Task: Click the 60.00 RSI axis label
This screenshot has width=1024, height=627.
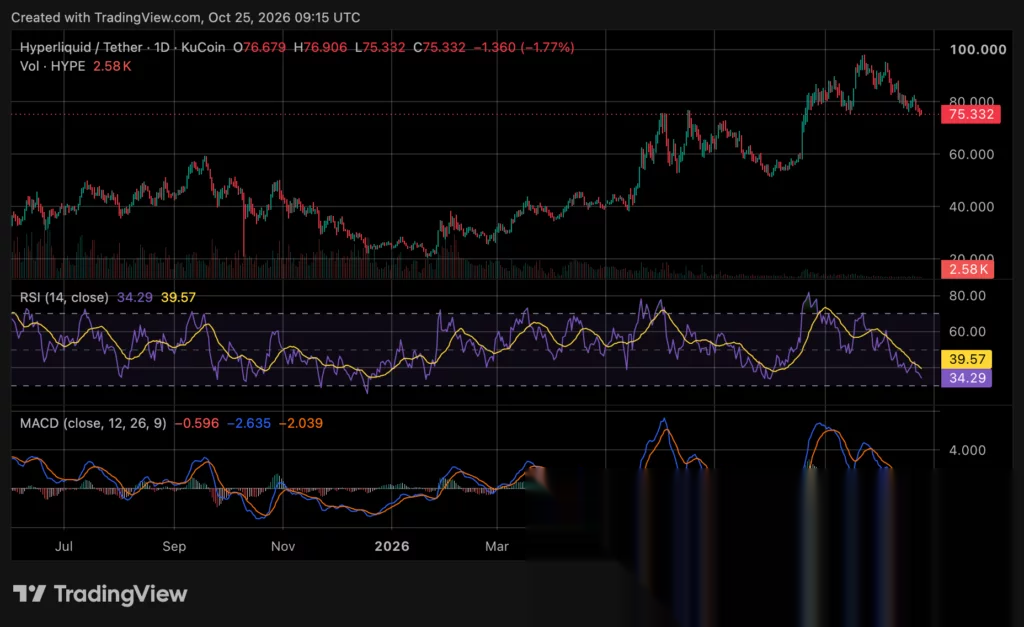Action: click(x=967, y=332)
